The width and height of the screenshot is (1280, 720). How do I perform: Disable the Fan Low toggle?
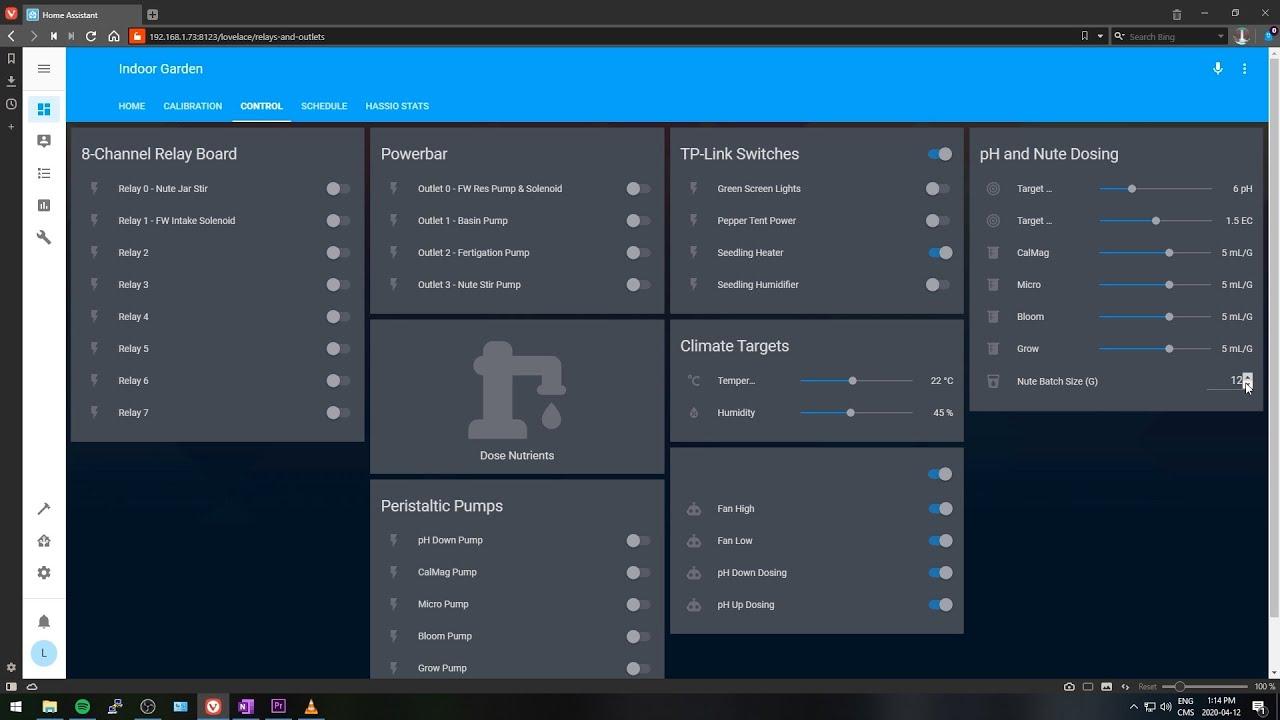pyautogui.click(x=940, y=540)
